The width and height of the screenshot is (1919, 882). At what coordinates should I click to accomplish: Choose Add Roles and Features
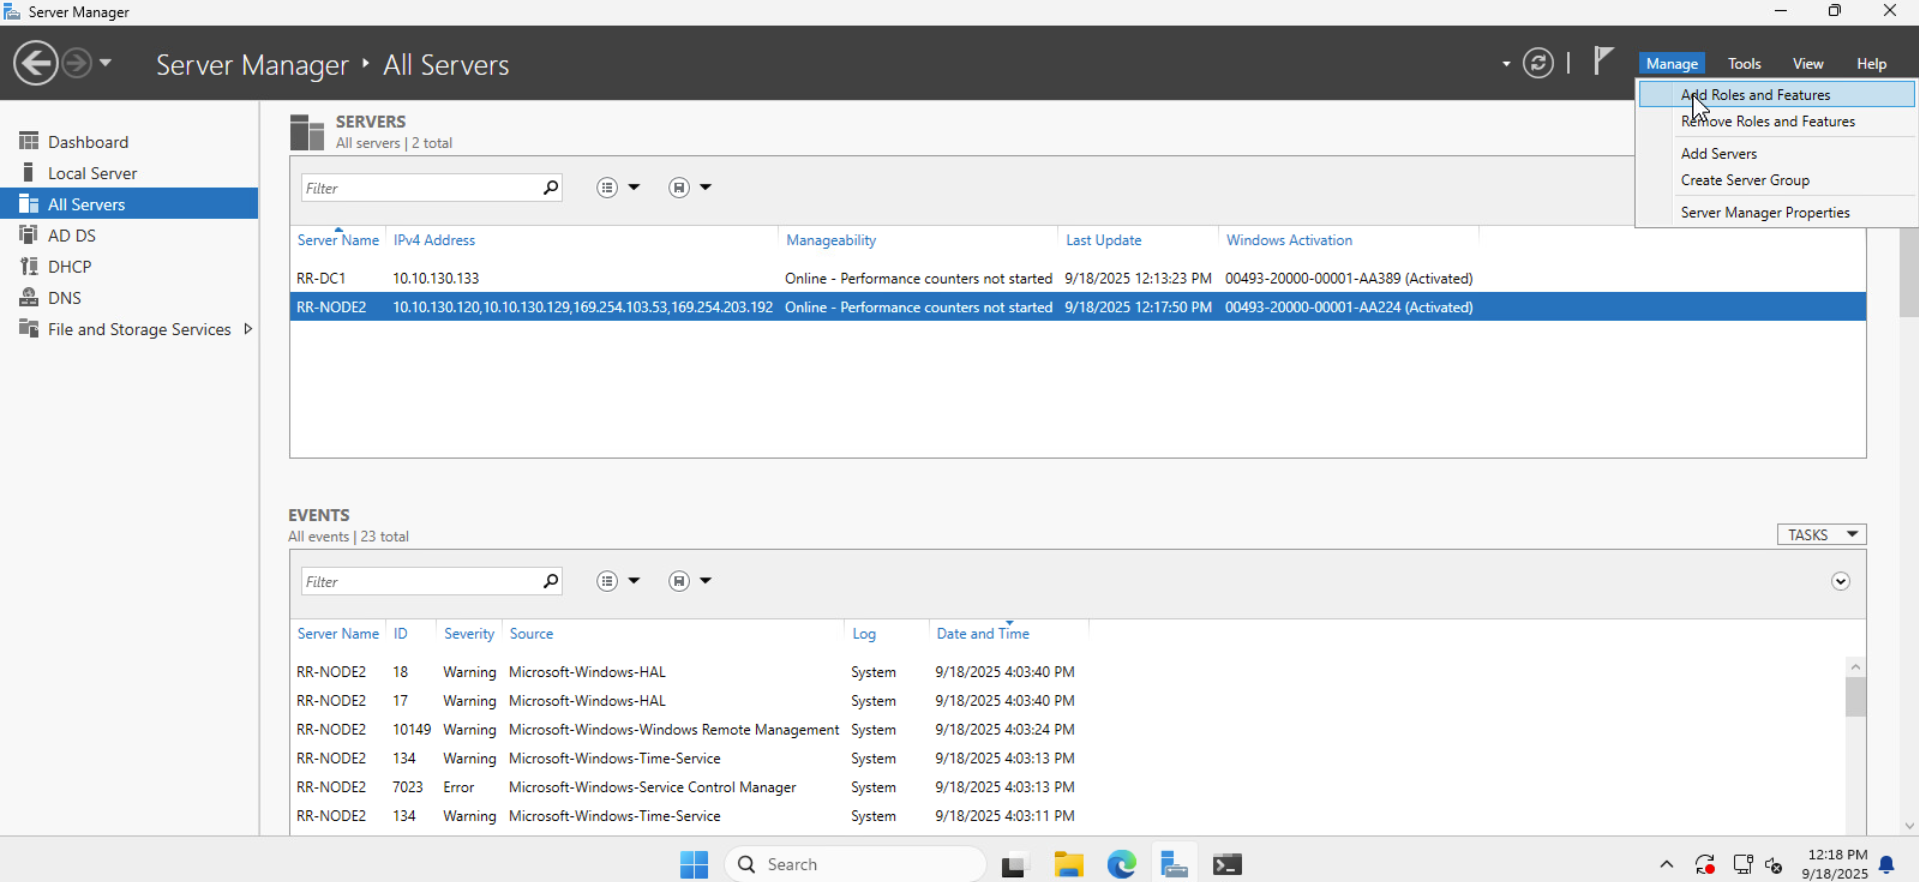1776,94
